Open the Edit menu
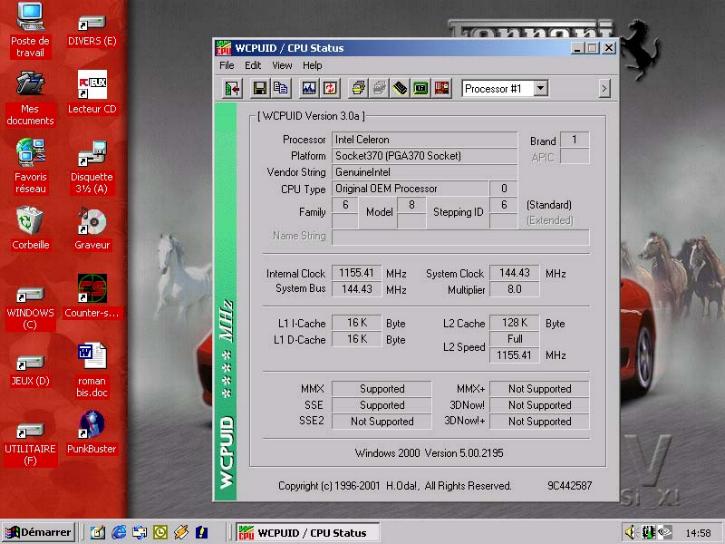 pos(253,66)
